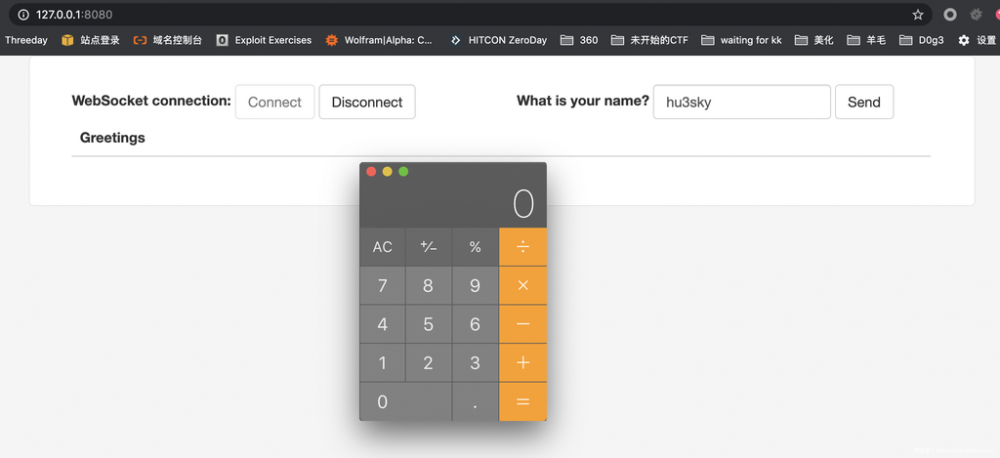Open the 未开始的CTF bookmark folder
The height and width of the screenshot is (458, 1000).
tap(649, 40)
